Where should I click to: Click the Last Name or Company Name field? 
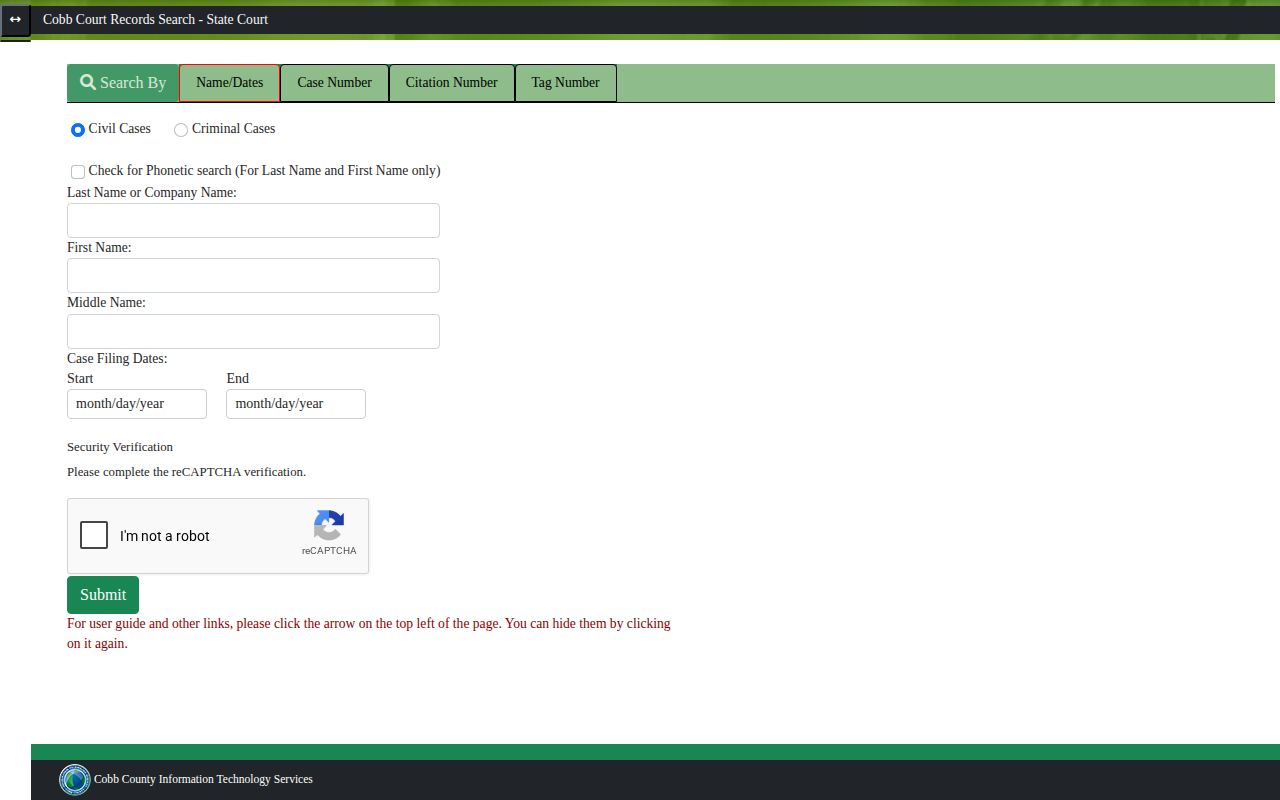tap(253, 221)
